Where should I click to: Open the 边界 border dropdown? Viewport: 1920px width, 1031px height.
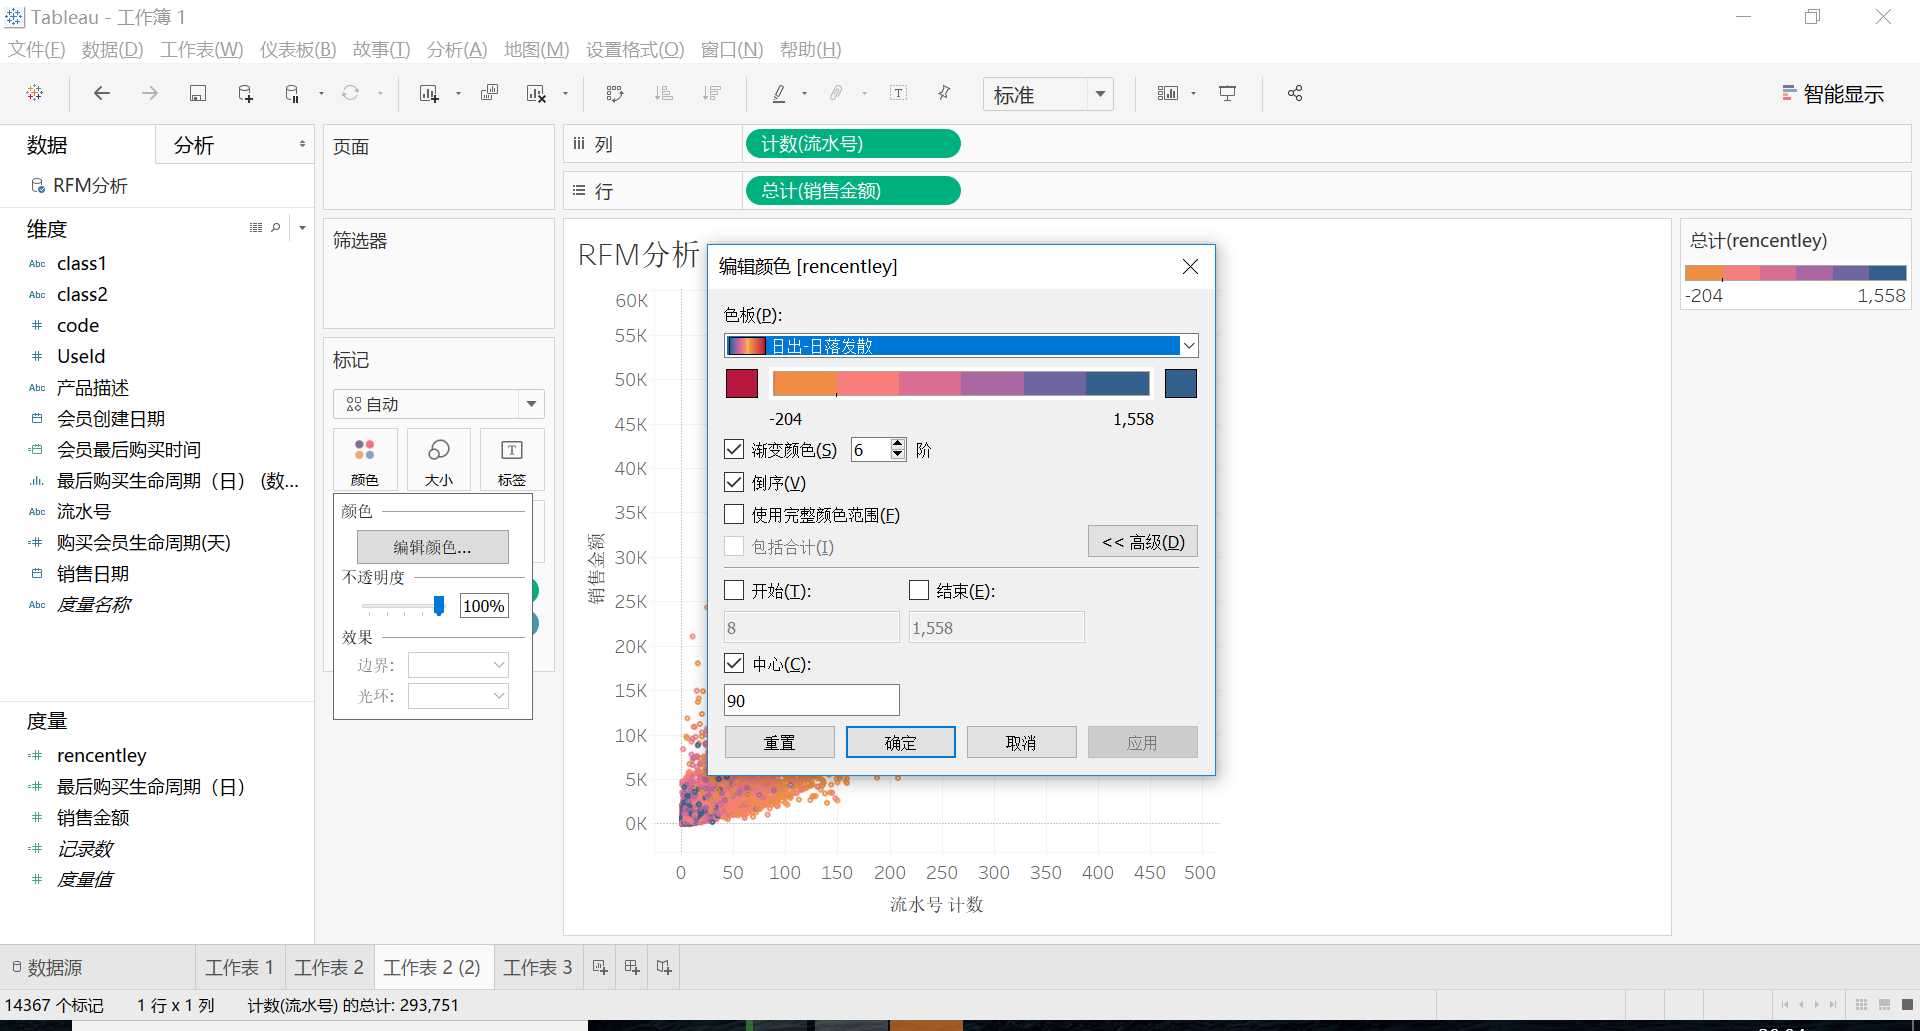(458, 665)
